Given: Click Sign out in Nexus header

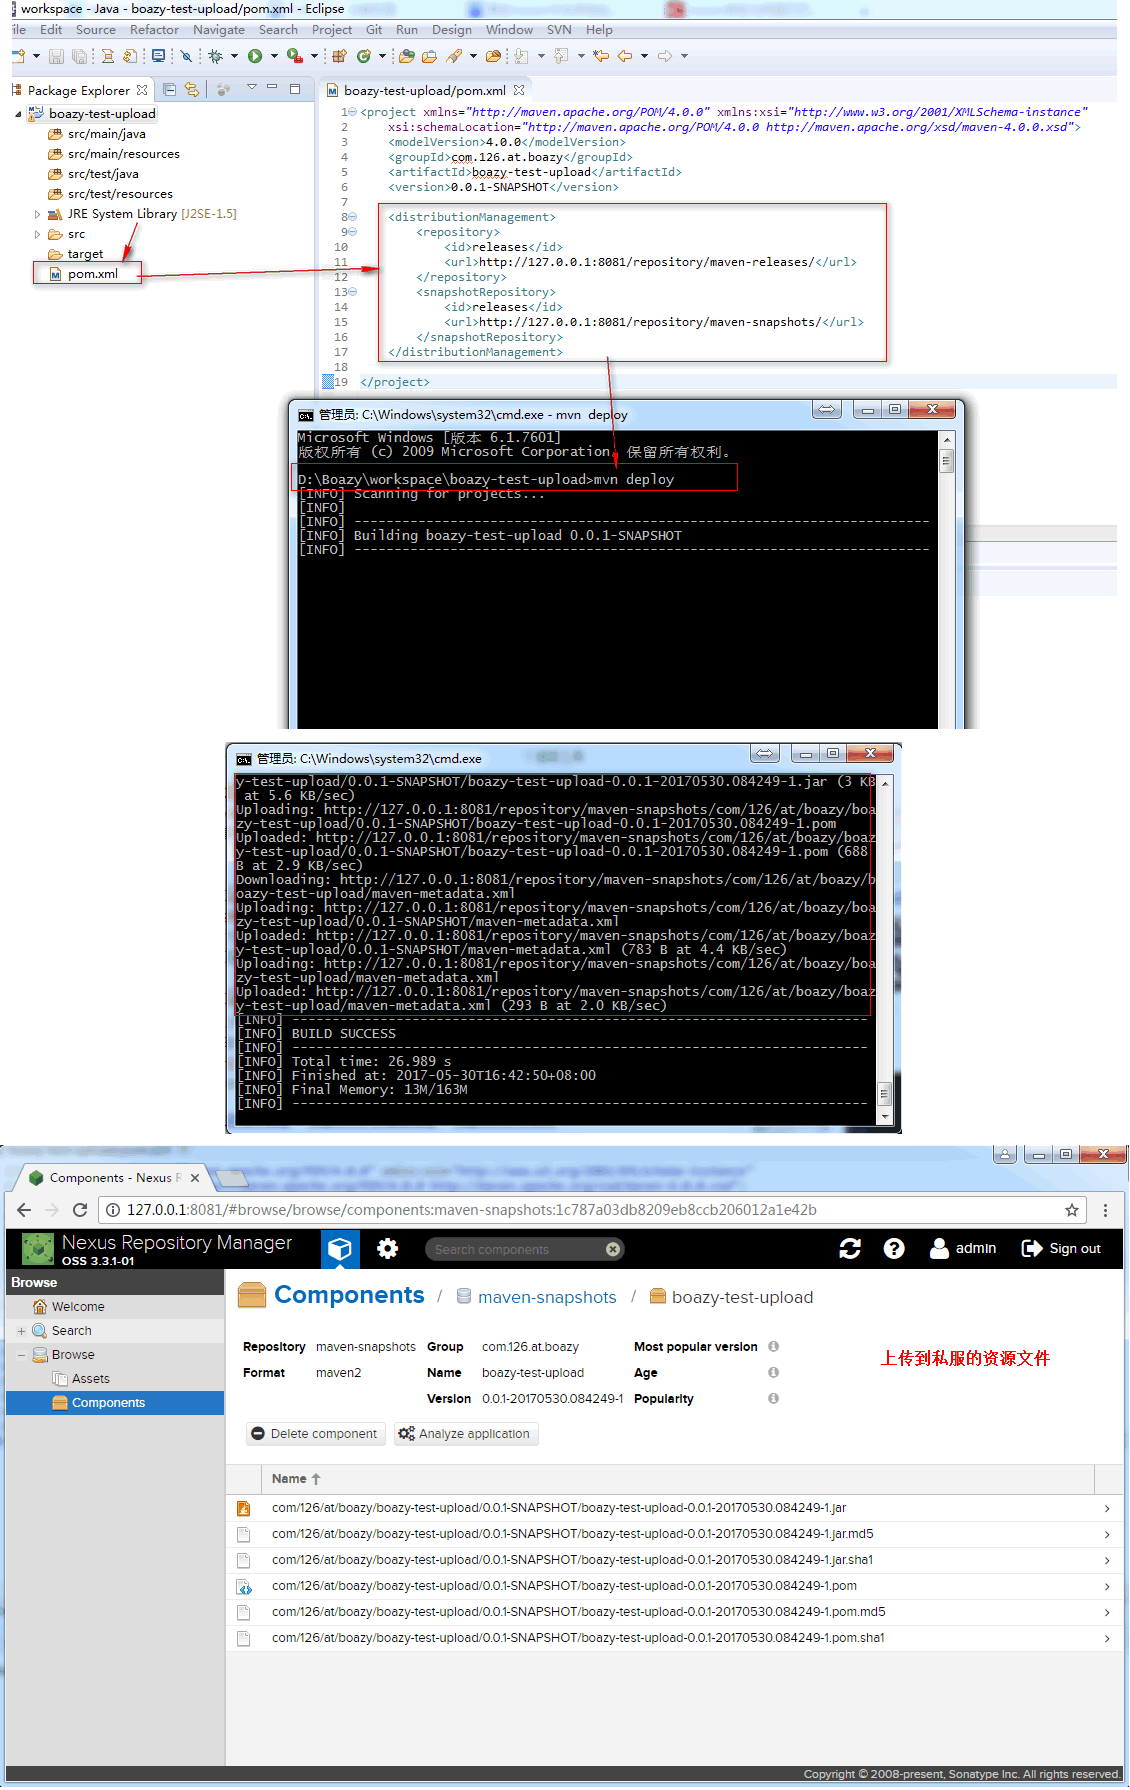Looking at the screenshot, I should coord(1061,1249).
